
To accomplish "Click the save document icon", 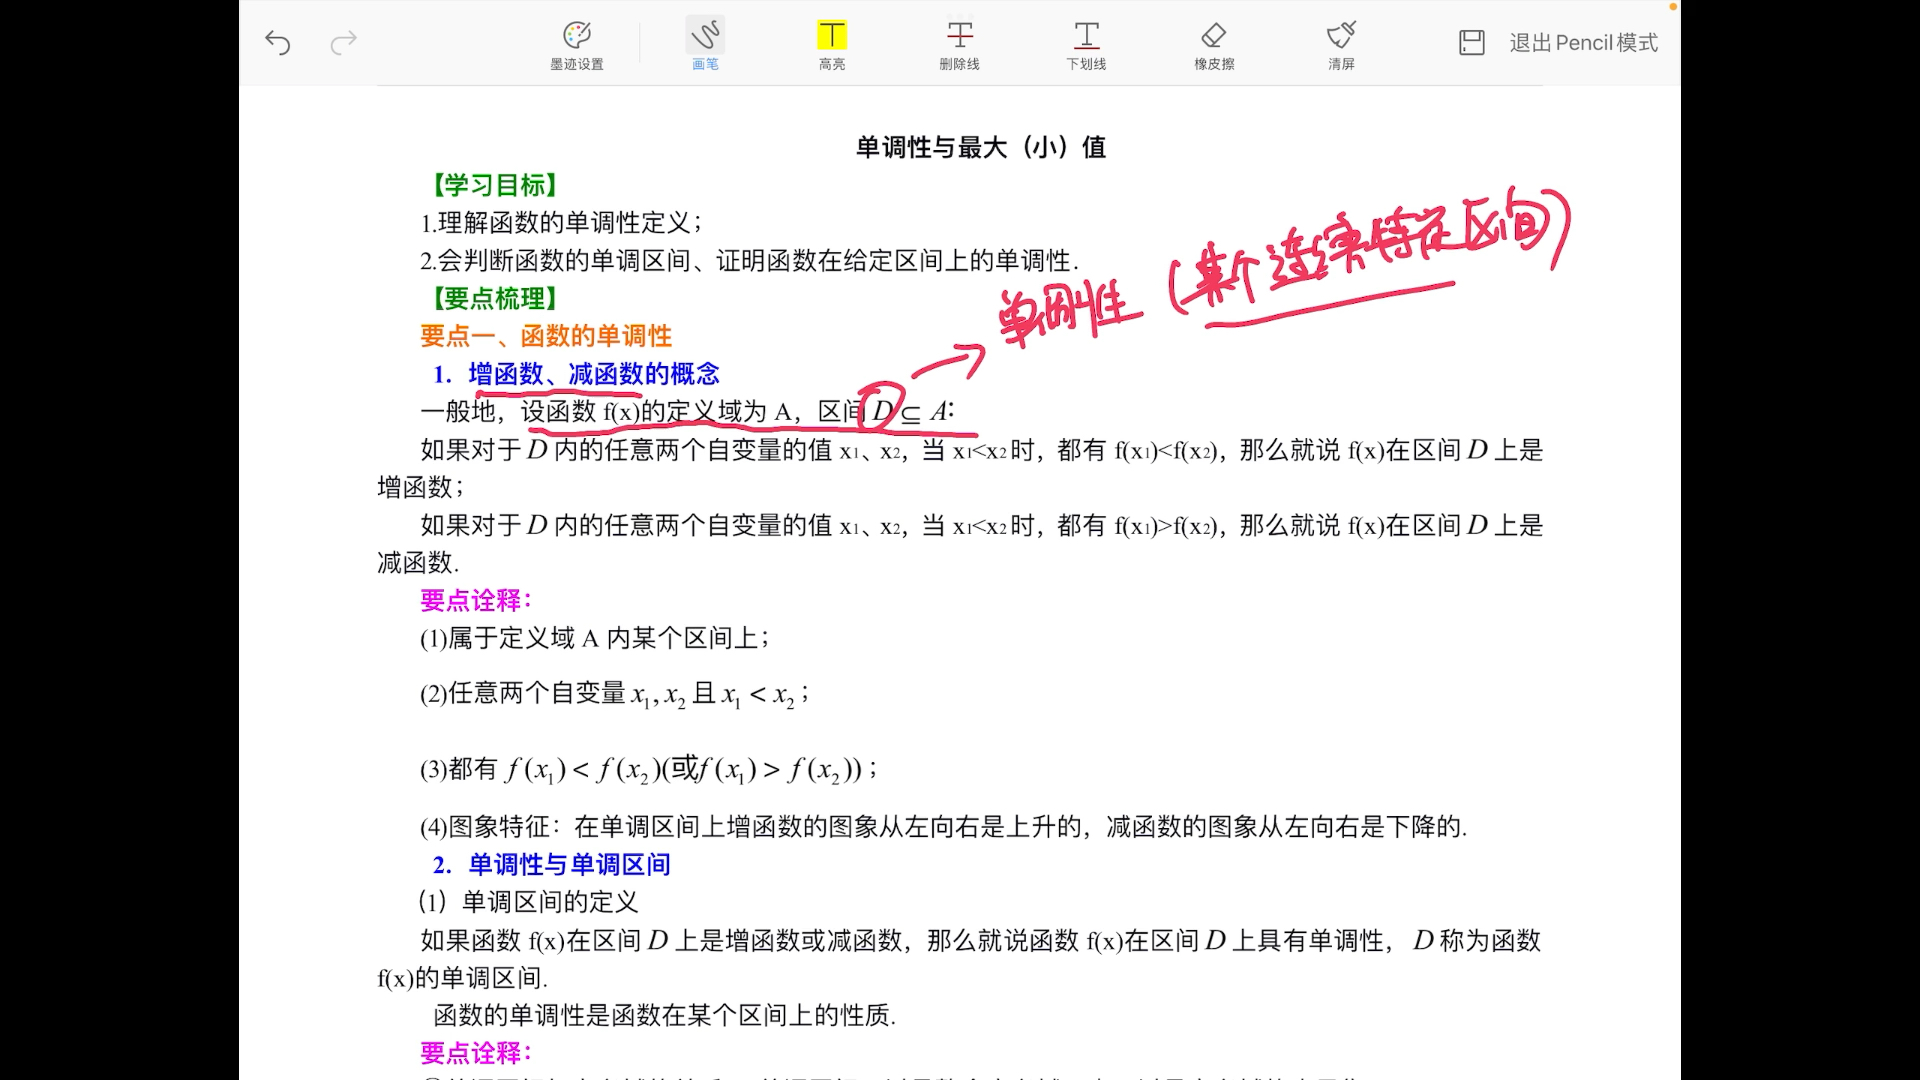I will [x=1471, y=42].
